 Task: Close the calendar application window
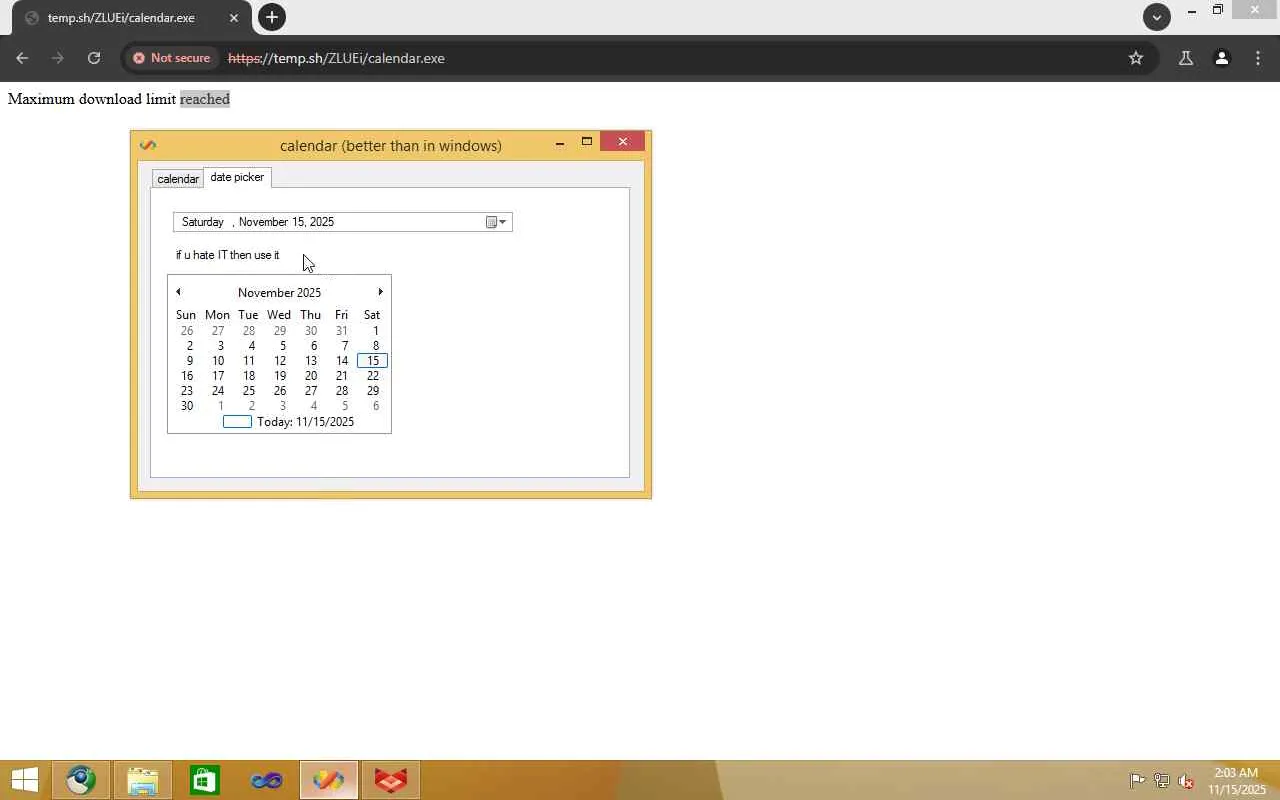(623, 142)
